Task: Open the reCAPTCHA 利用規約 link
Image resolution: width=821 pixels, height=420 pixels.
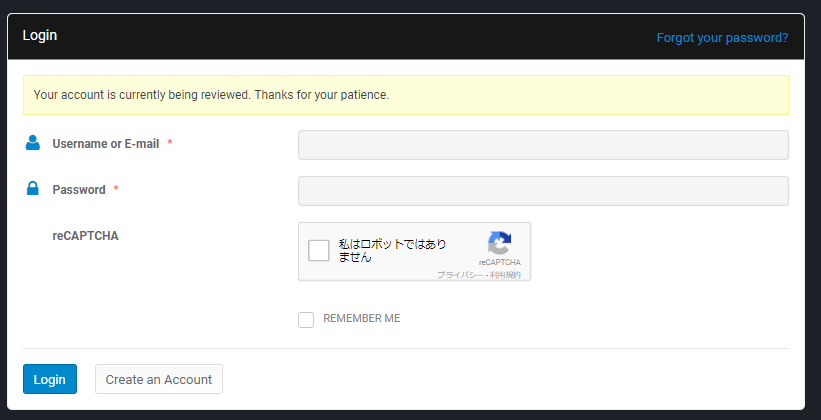Action: click(505, 275)
